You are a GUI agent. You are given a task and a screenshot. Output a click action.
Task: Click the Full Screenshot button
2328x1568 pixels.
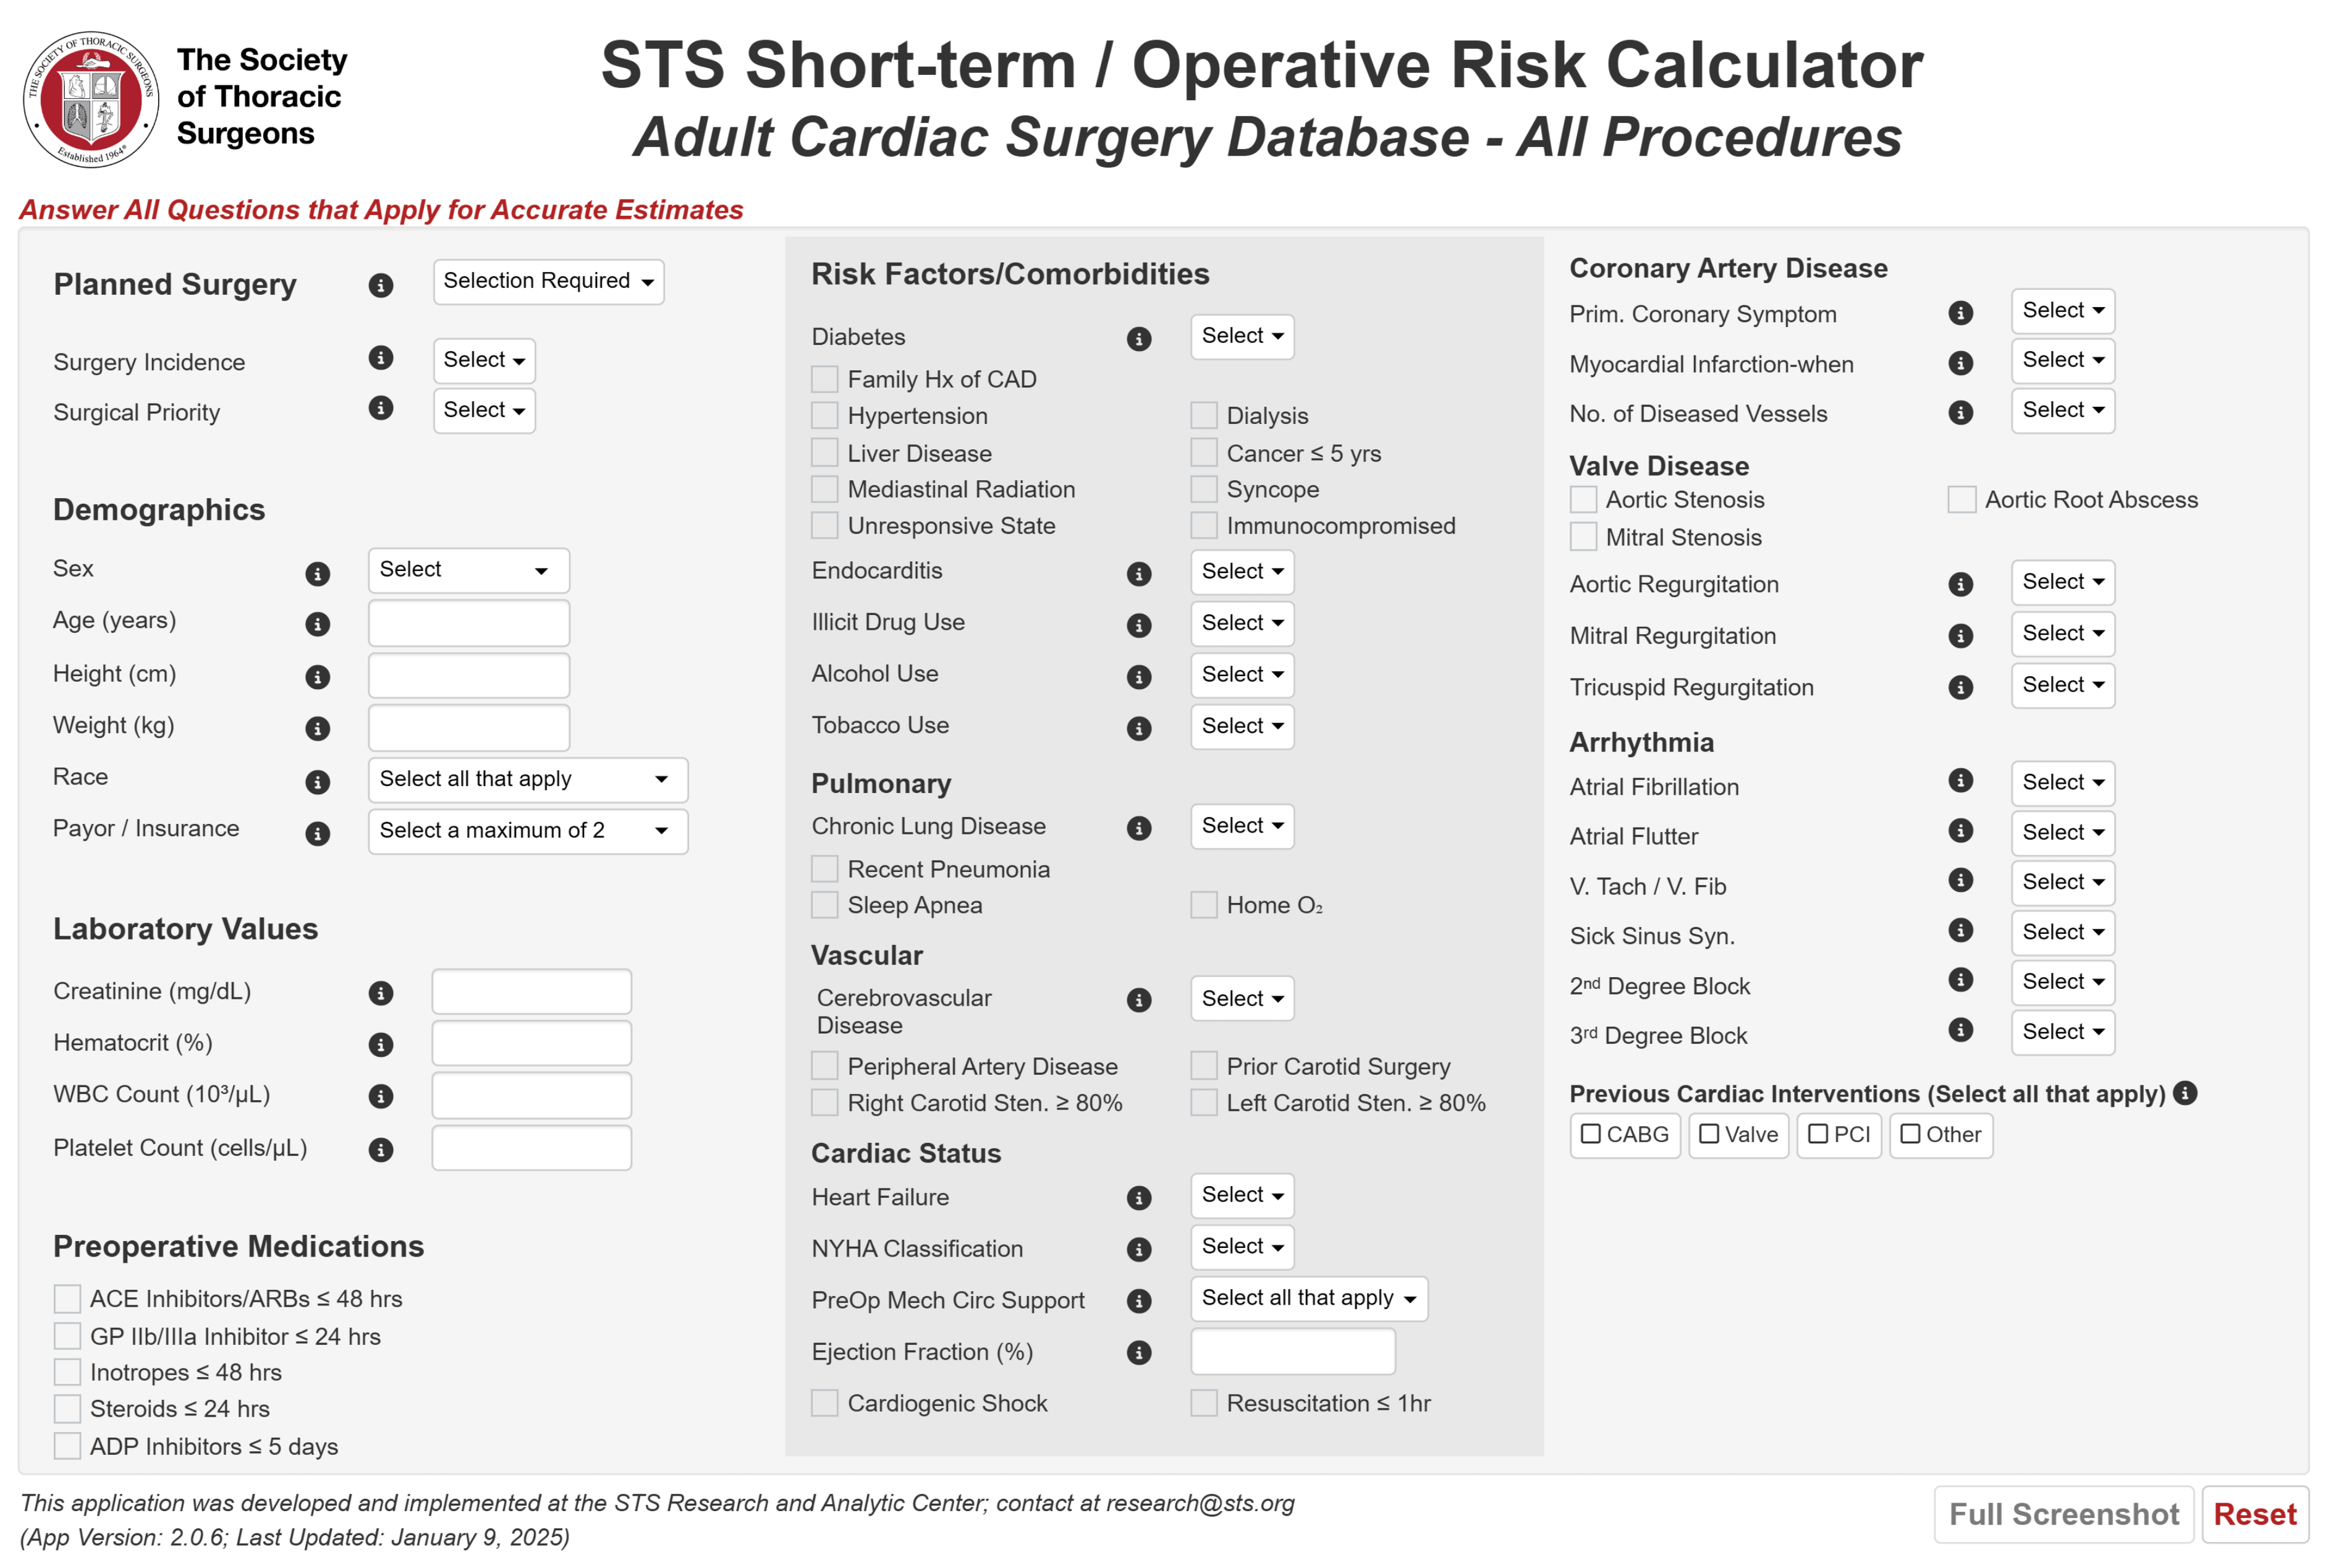tap(2063, 1514)
